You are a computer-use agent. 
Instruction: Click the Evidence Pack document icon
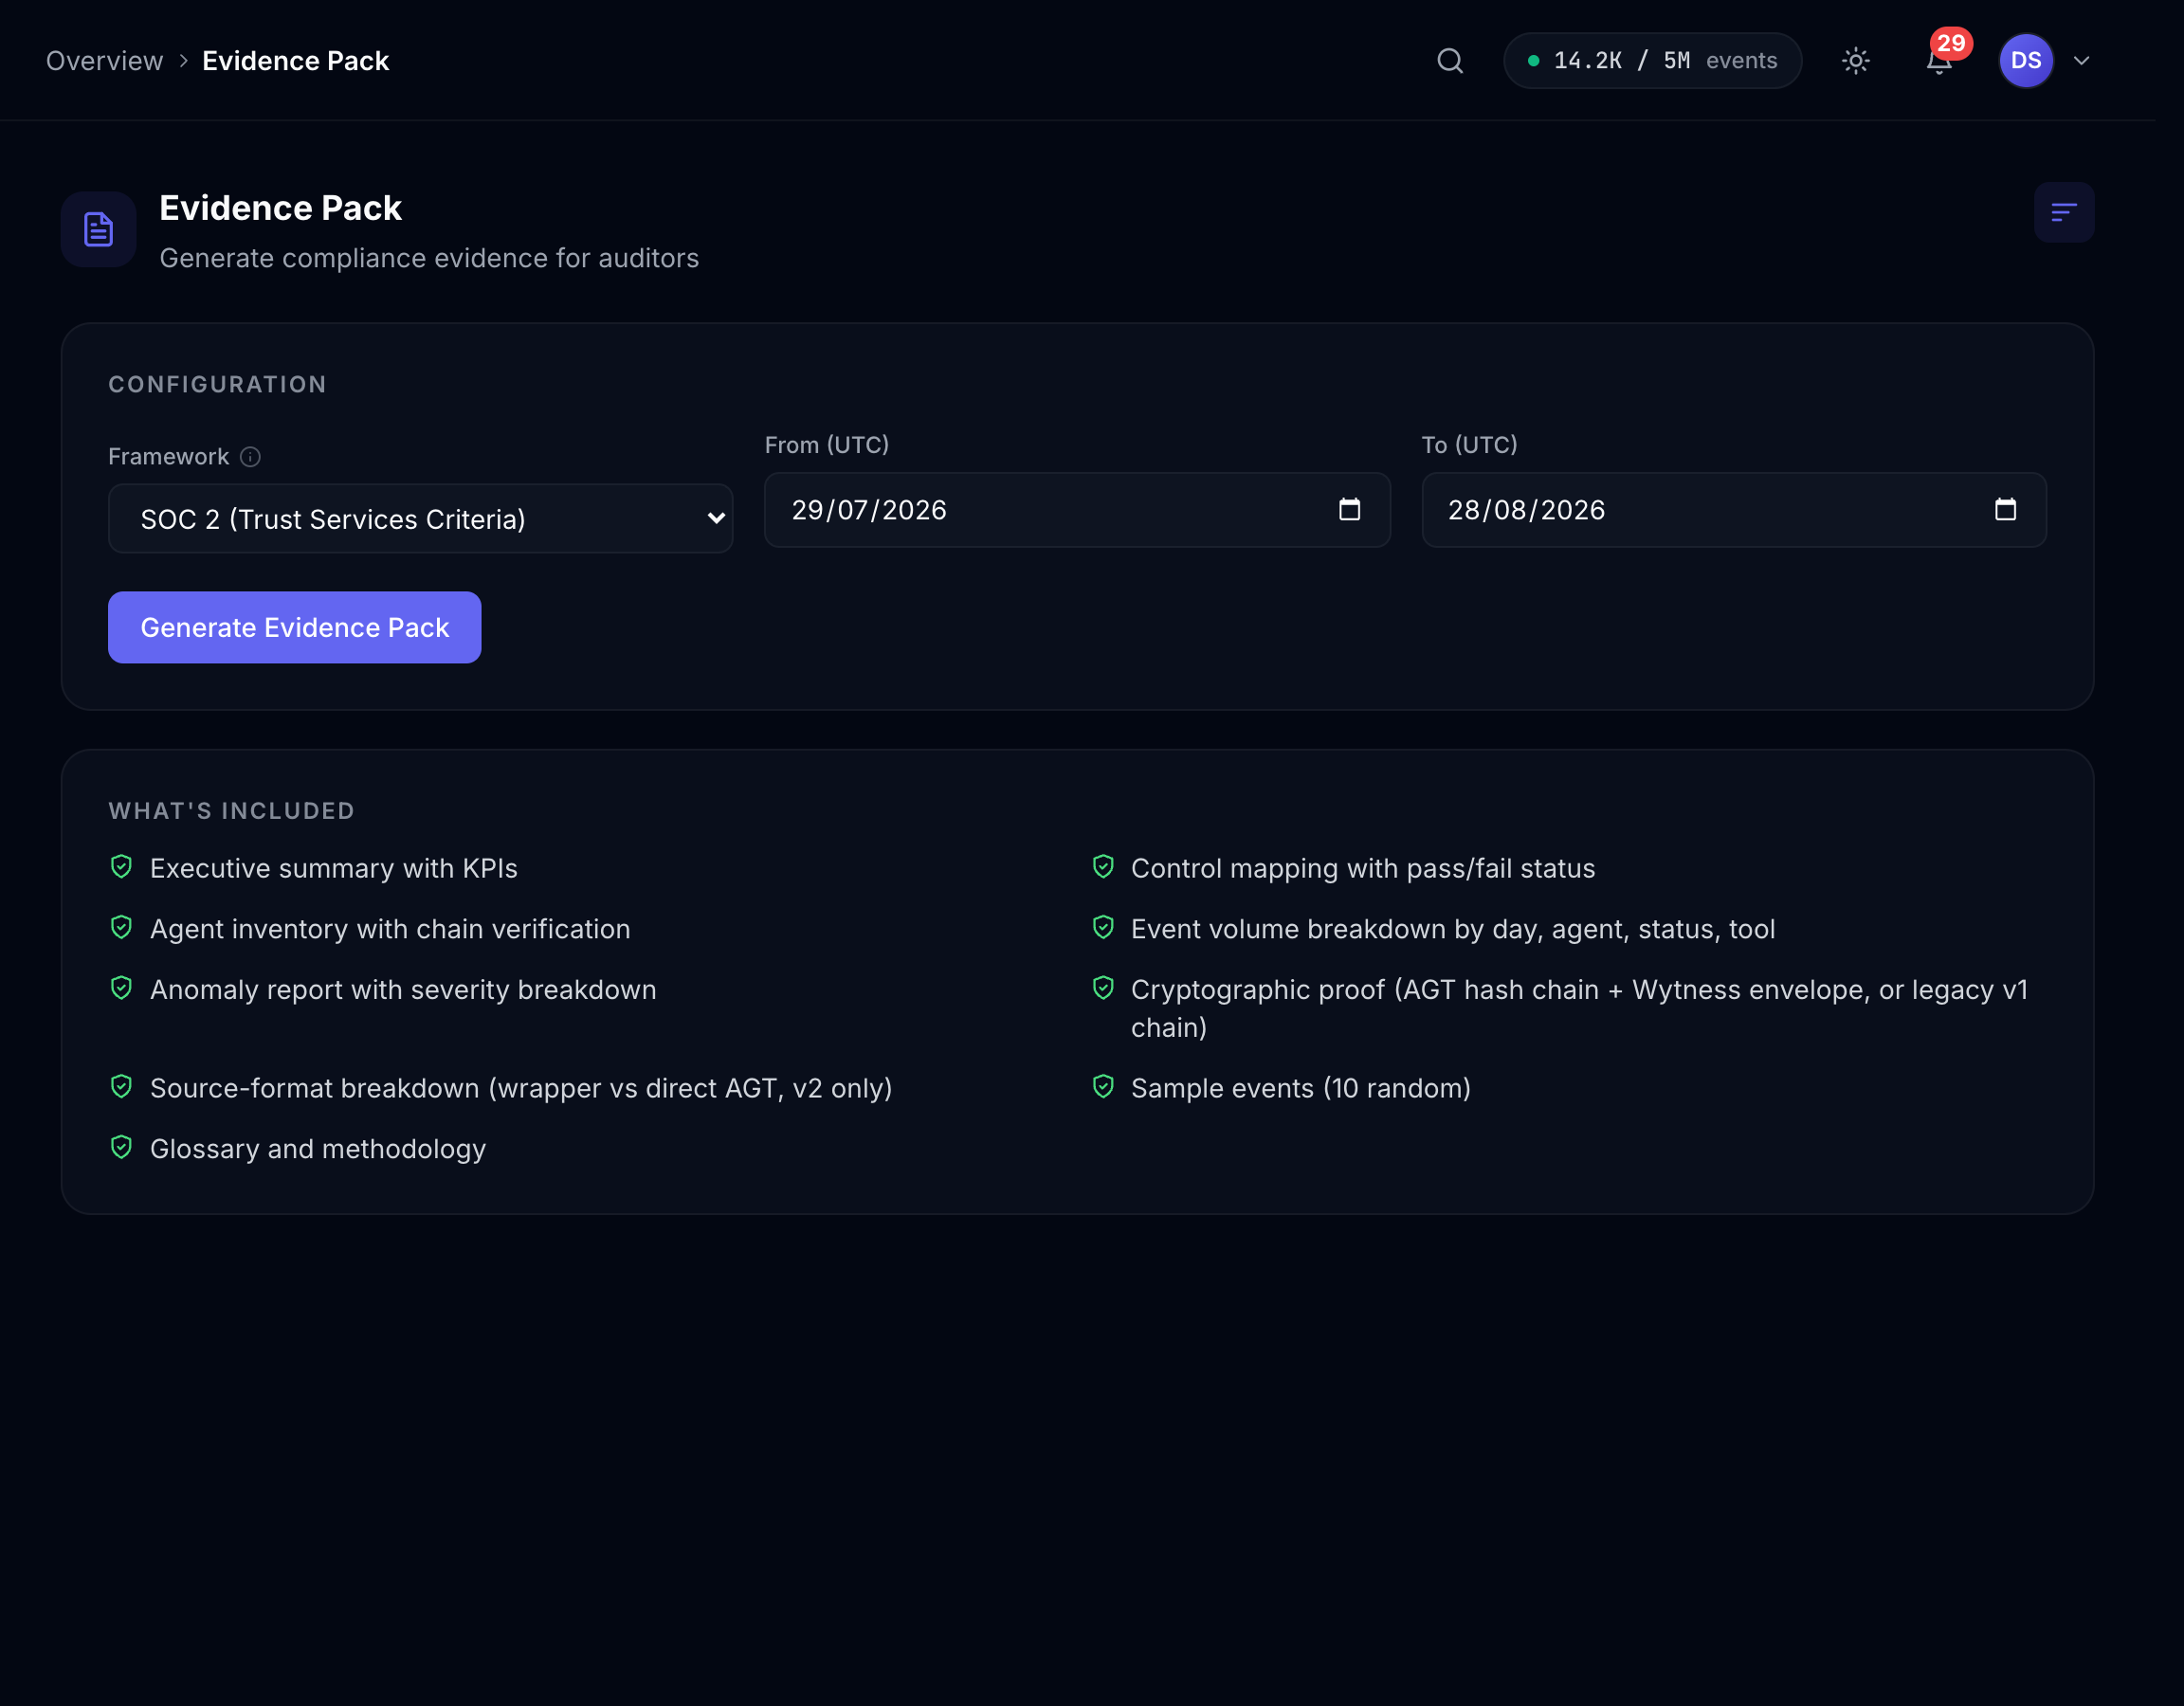98,229
